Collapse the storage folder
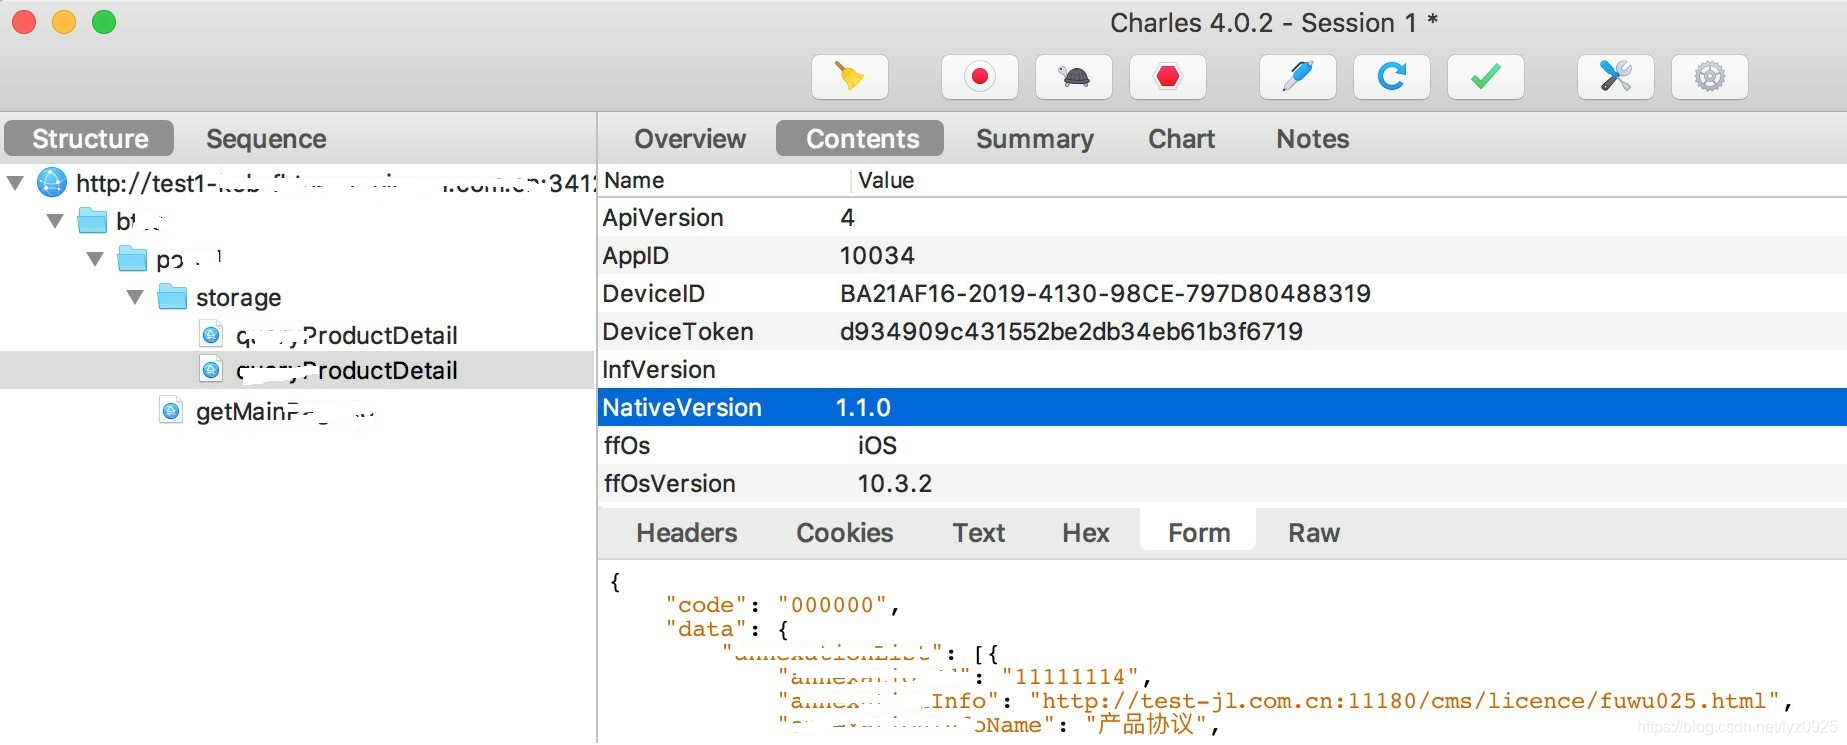This screenshot has height=745, width=1847. pyautogui.click(x=135, y=297)
